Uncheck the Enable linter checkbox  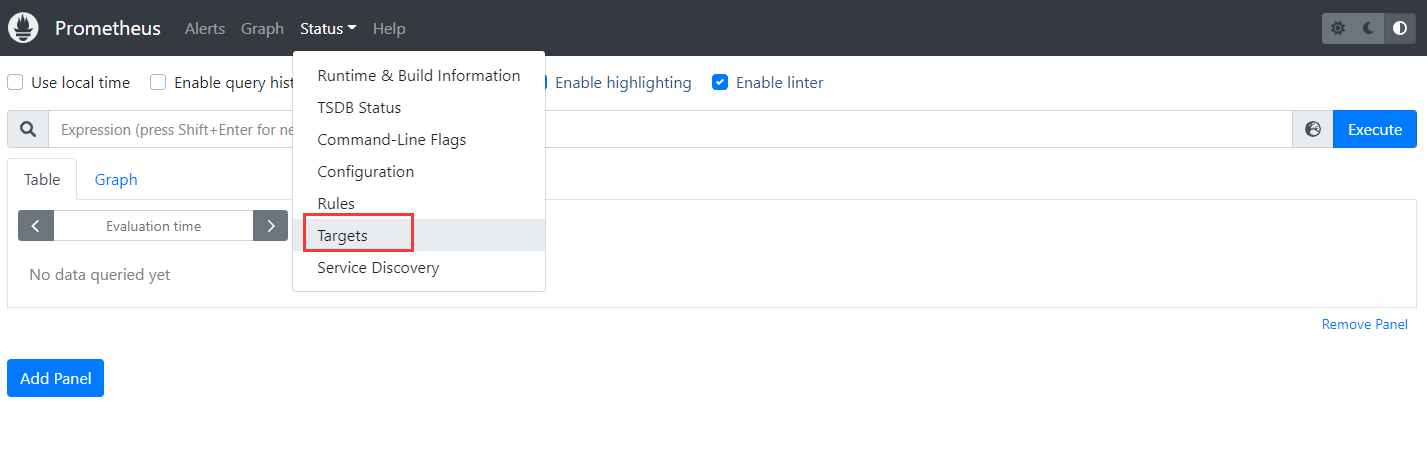pyautogui.click(x=720, y=82)
